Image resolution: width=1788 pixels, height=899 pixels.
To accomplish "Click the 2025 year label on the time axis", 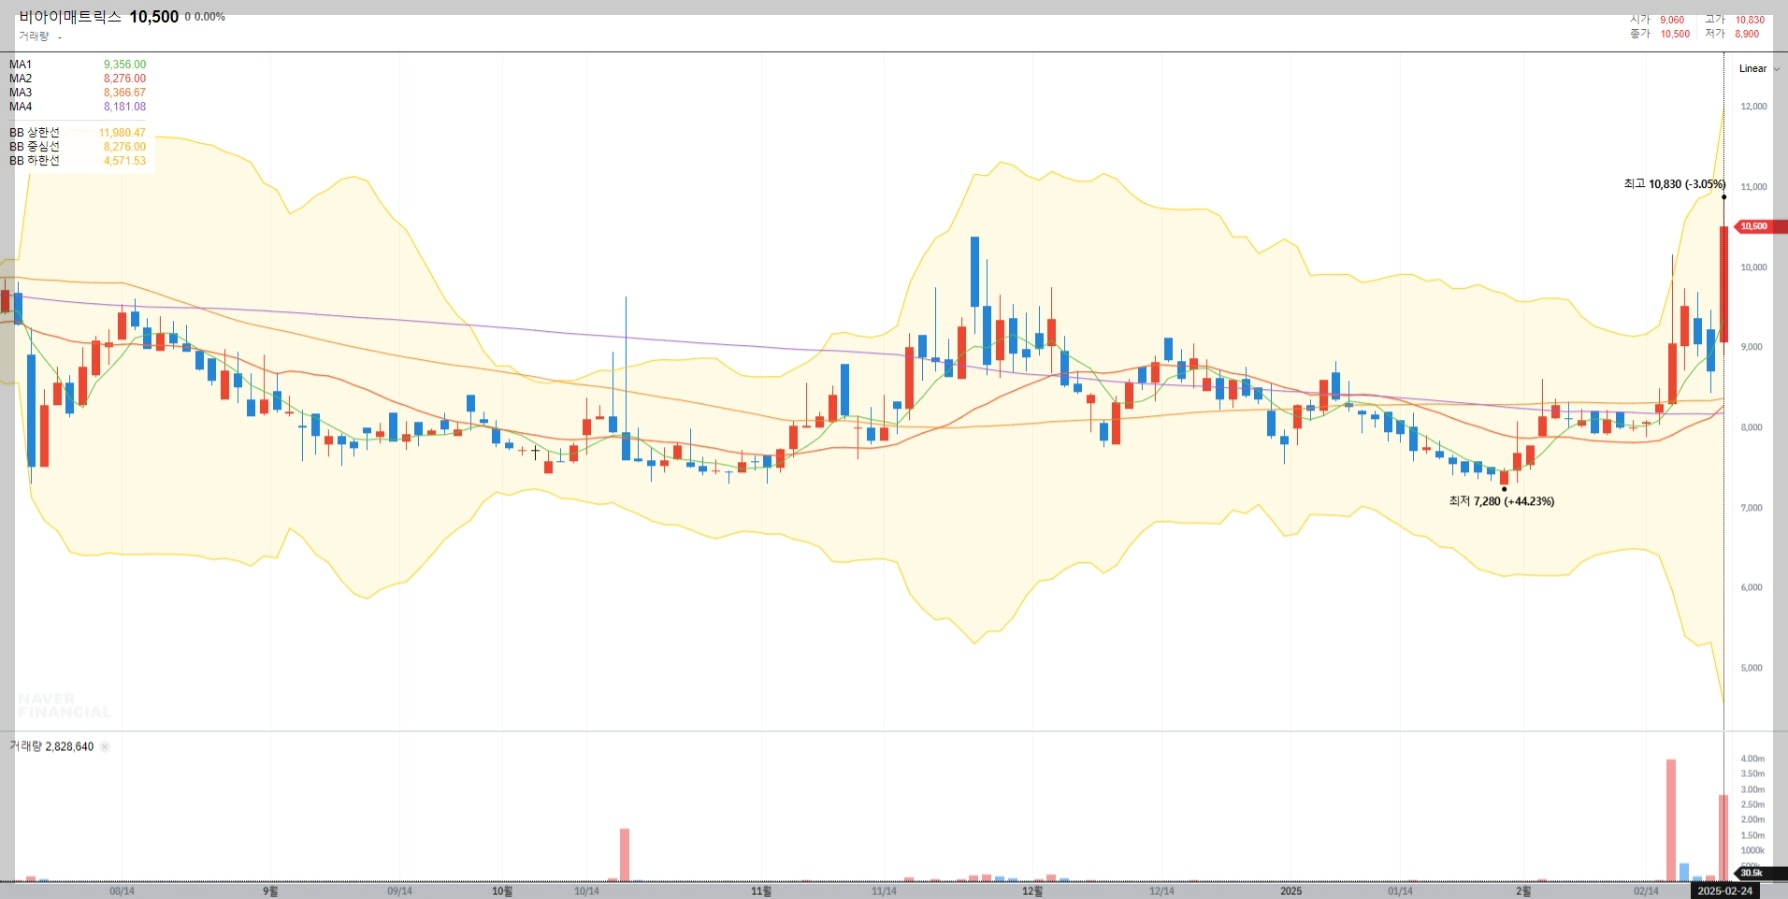I will click(1291, 891).
